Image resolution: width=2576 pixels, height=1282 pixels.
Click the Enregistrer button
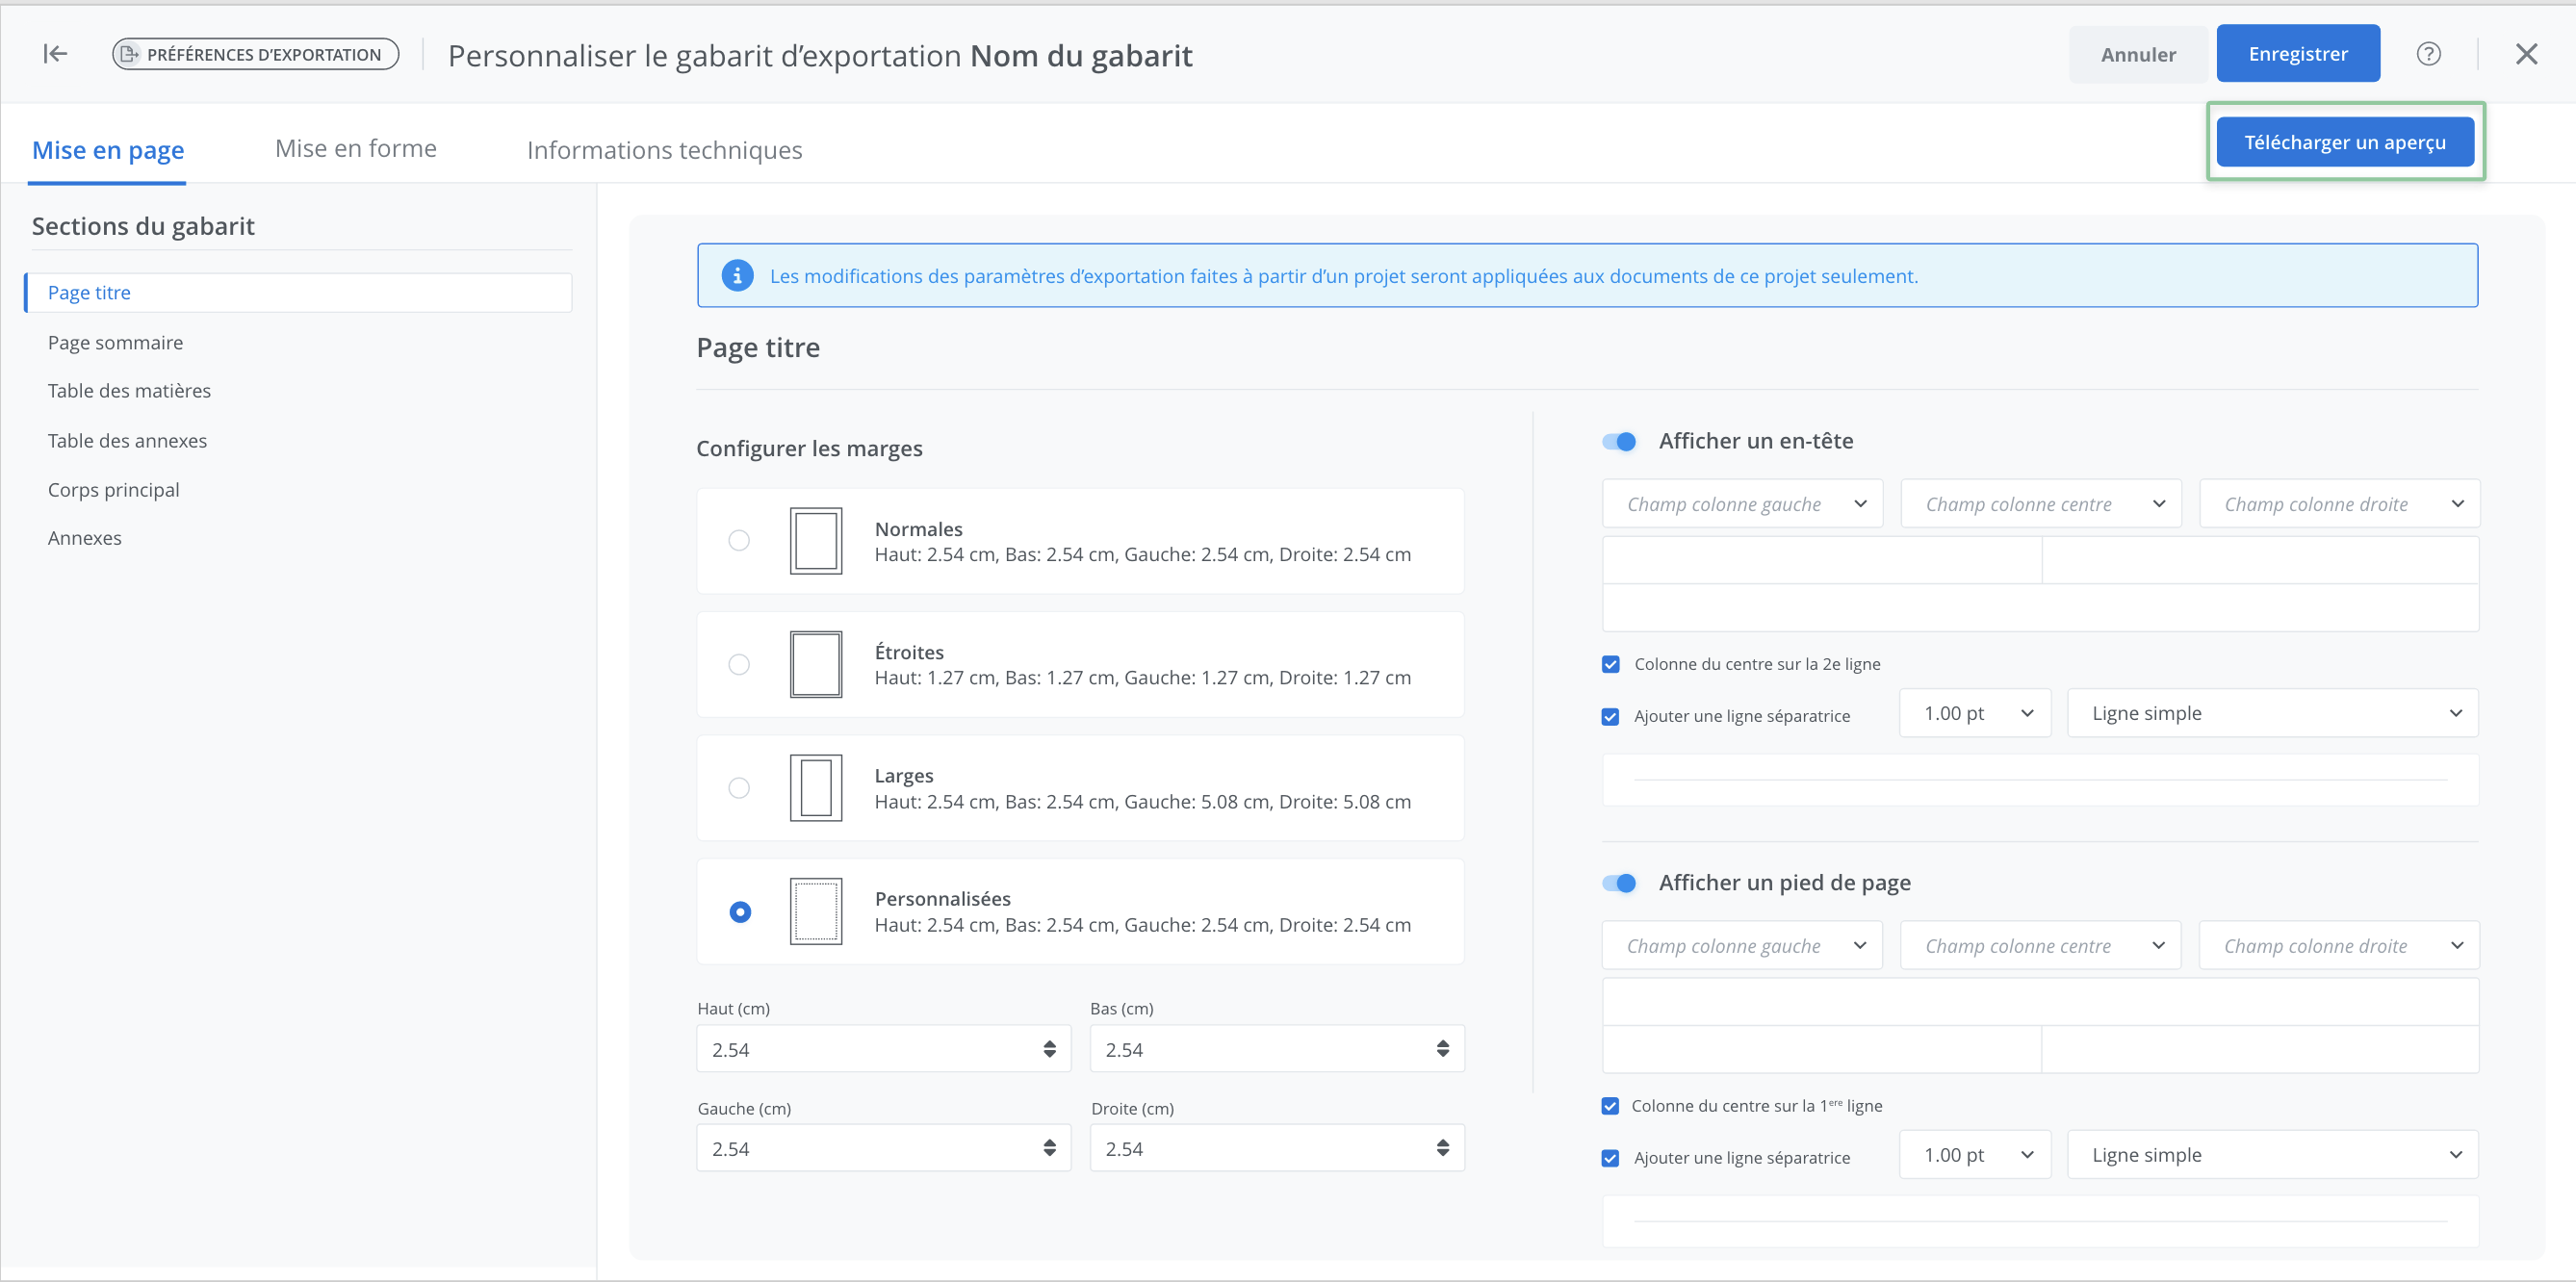point(2297,54)
